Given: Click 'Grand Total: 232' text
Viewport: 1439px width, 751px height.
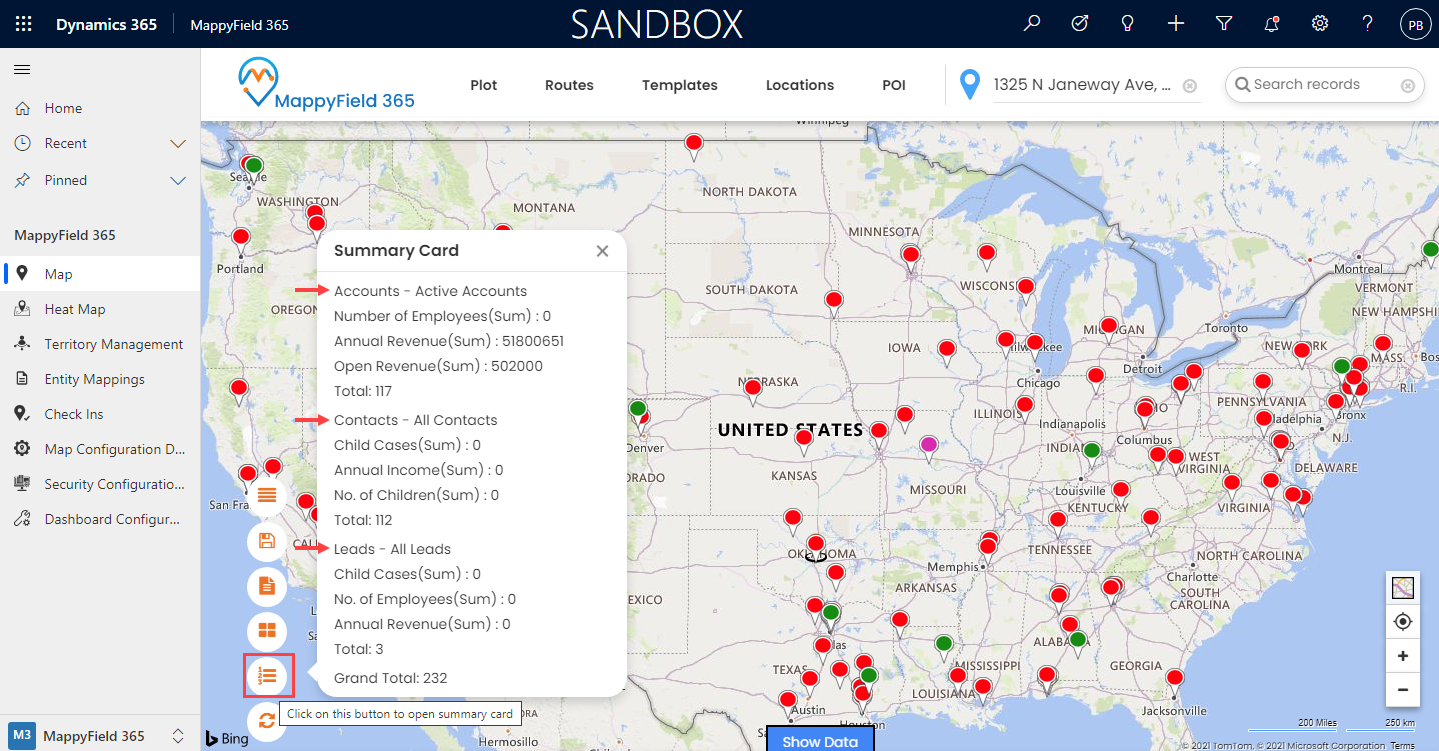Looking at the screenshot, I should tap(390, 678).
